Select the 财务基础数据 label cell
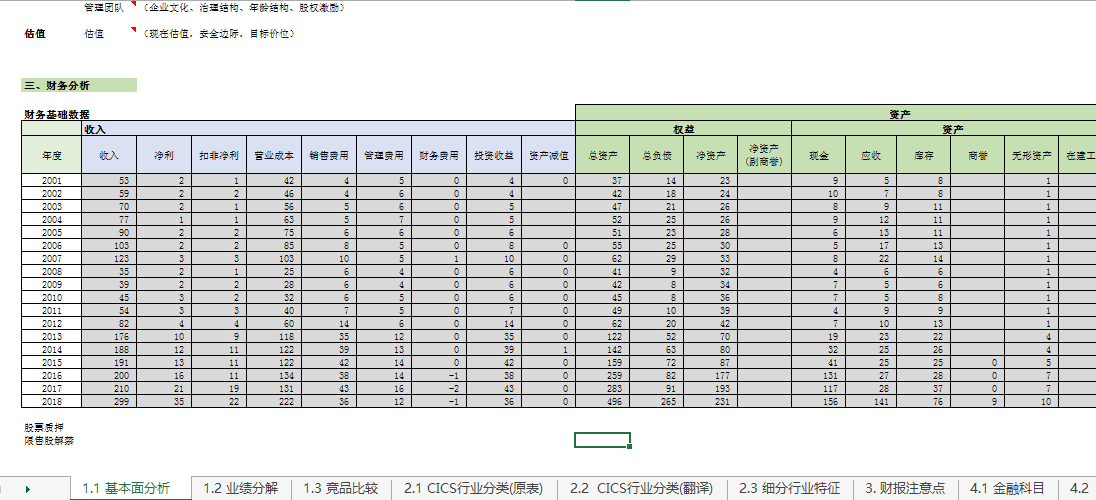The width and height of the screenshot is (1096, 500). [x=57, y=115]
